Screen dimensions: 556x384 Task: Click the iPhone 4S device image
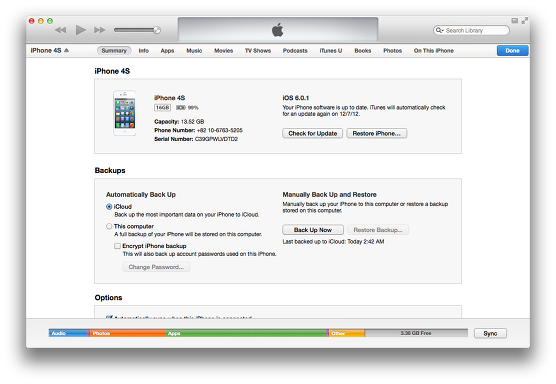[124, 113]
